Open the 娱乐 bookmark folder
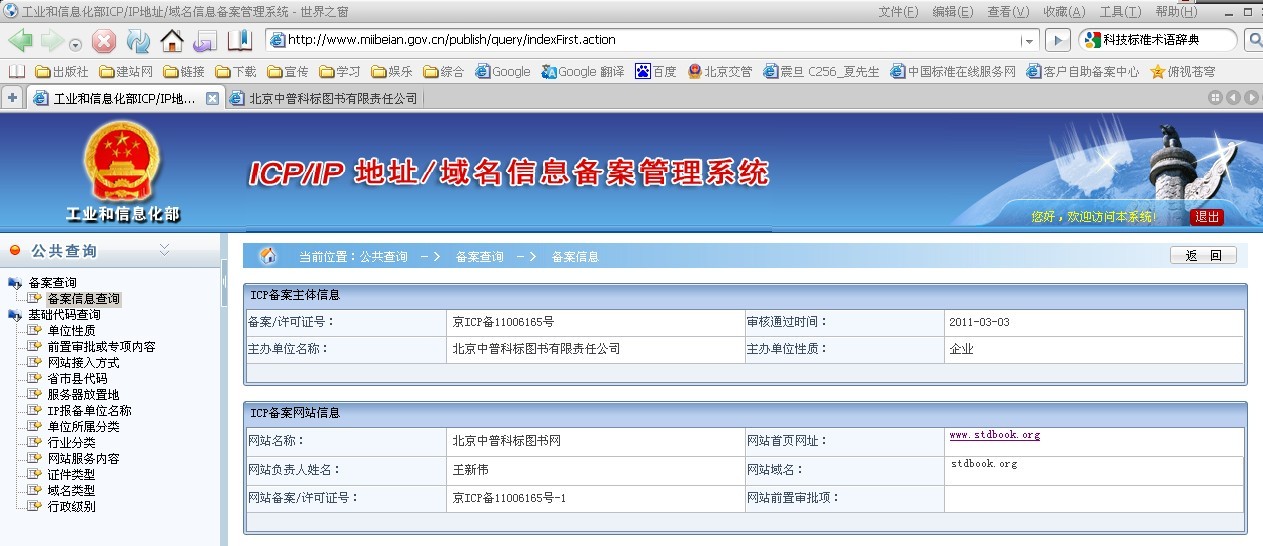Screen dimensions: 1263x546 (x=392, y=72)
